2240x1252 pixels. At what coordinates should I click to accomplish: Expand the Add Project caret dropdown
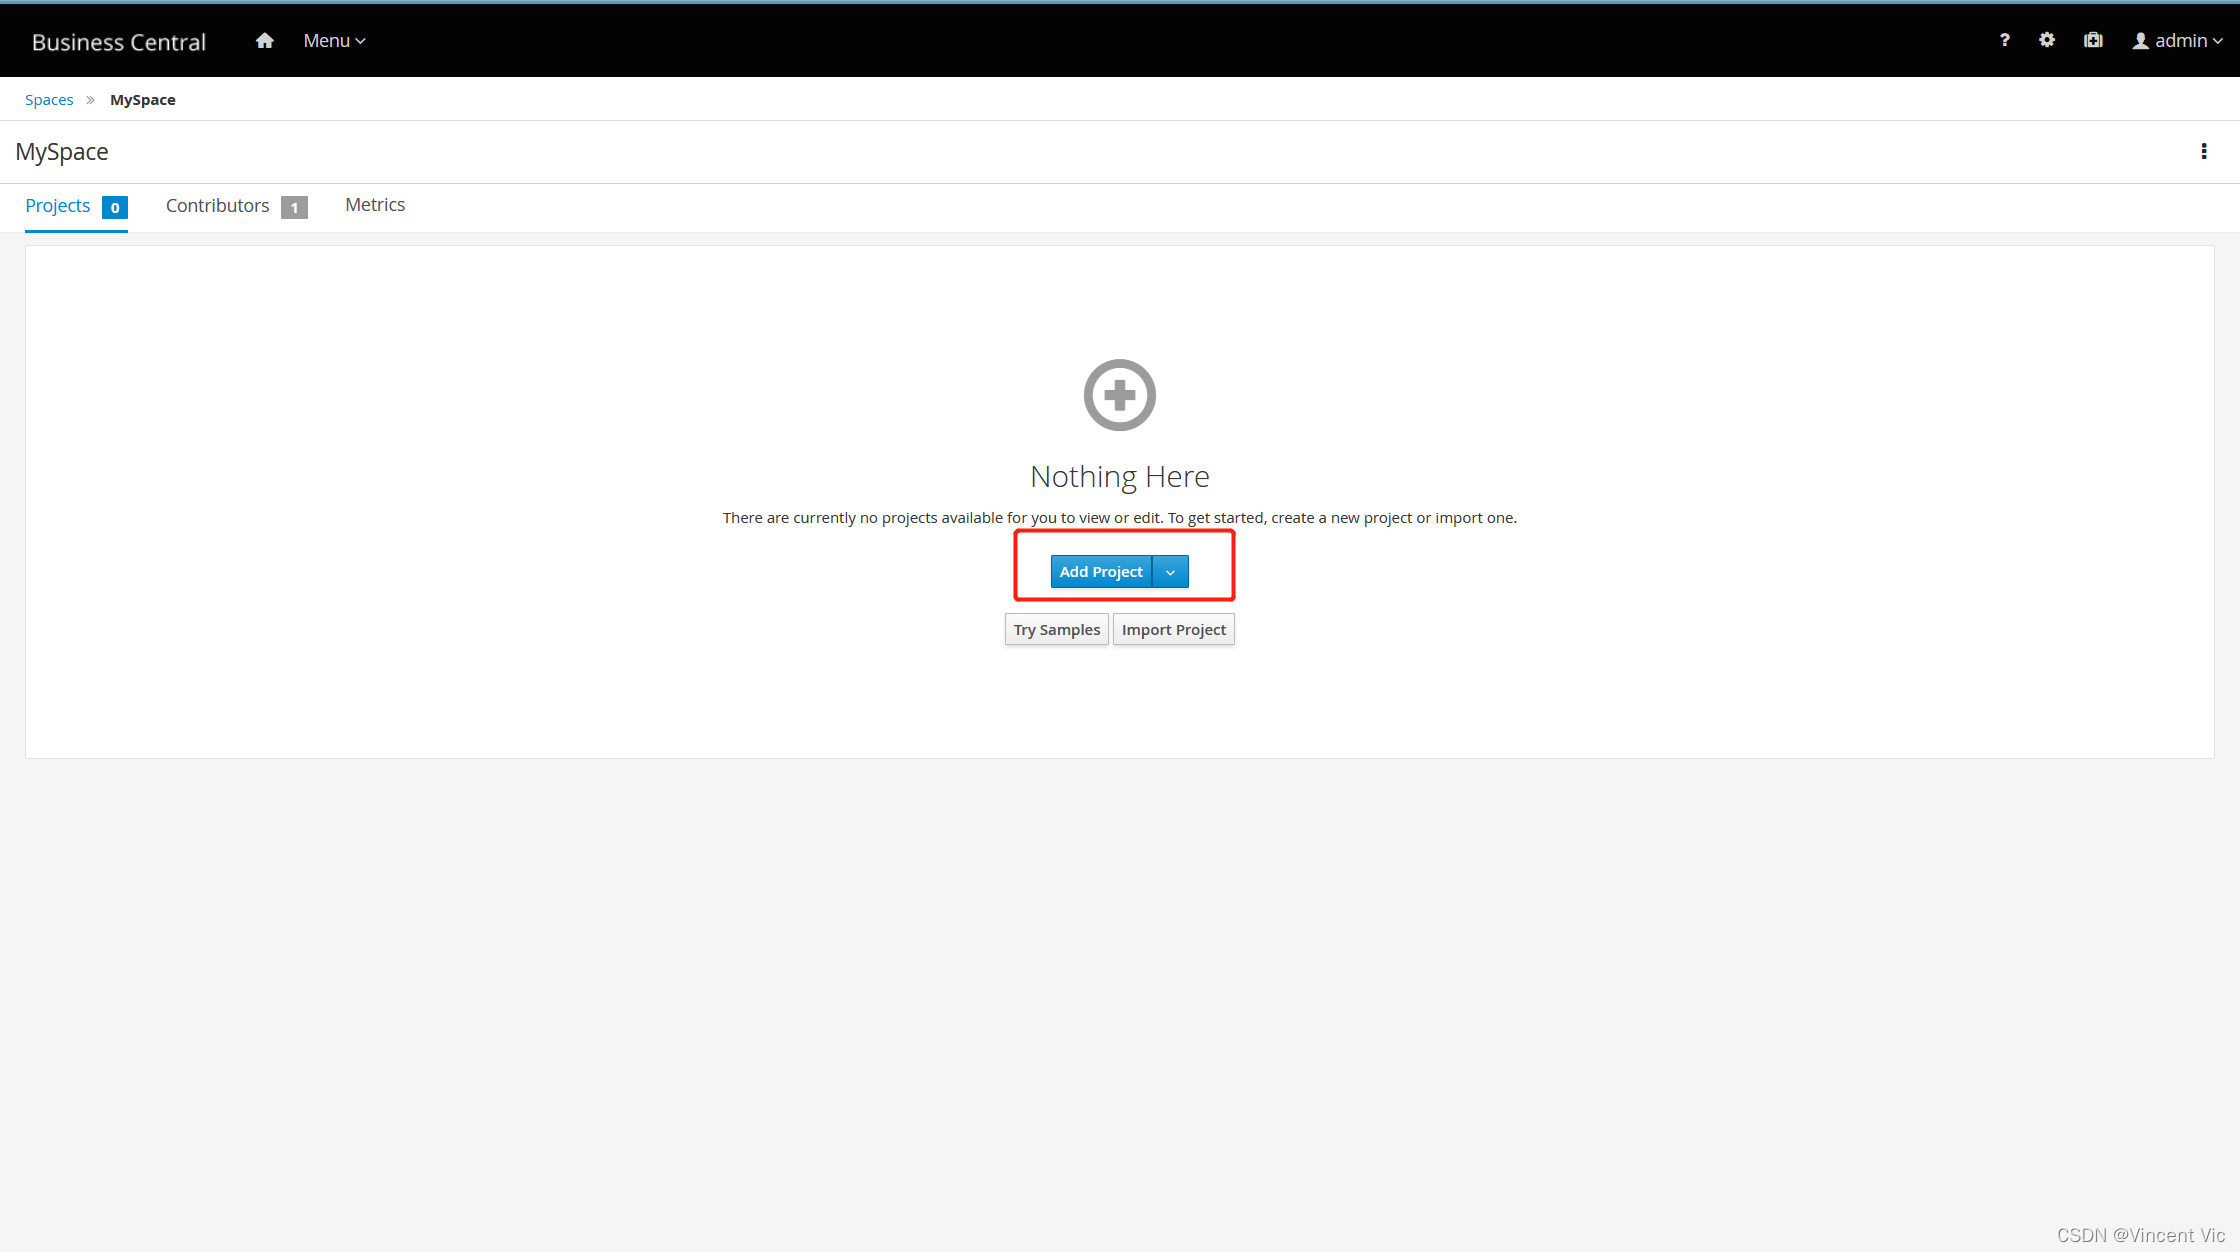pos(1170,572)
